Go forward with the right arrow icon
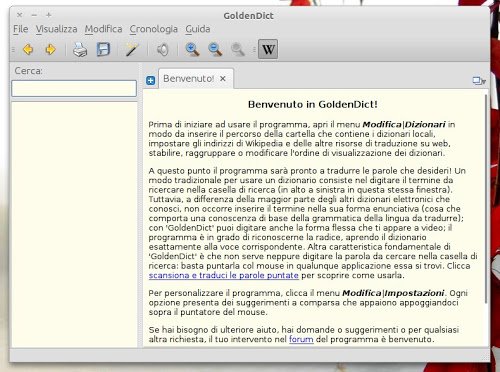The image size is (500, 372). click(50, 50)
